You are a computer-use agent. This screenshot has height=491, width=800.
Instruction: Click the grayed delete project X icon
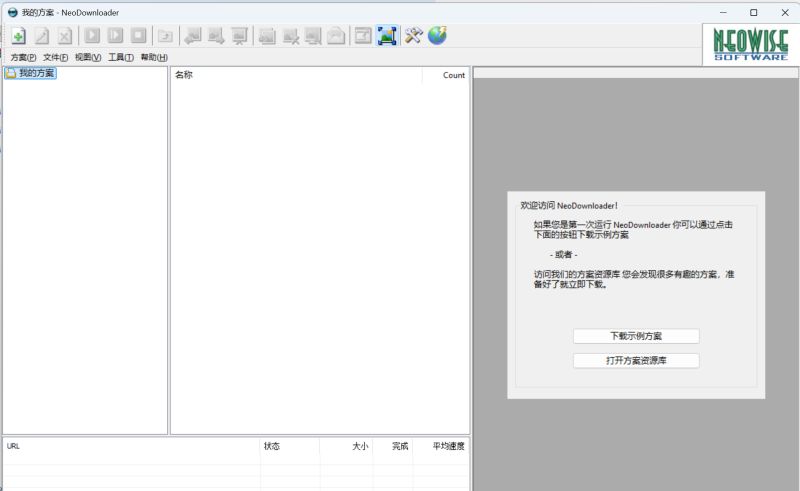(65, 36)
